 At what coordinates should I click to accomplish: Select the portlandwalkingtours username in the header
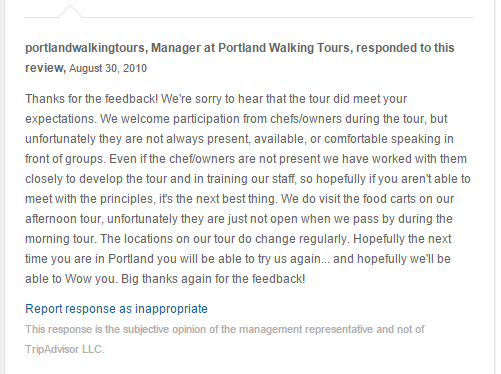tap(85, 48)
